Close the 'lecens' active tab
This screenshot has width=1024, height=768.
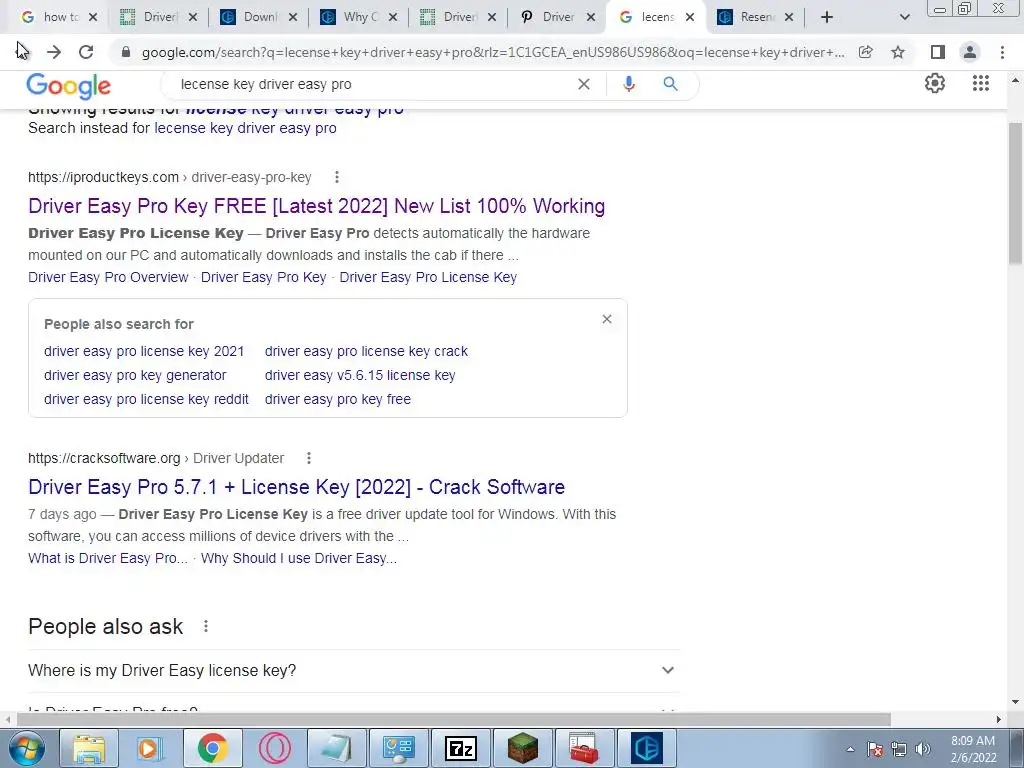point(690,18)
